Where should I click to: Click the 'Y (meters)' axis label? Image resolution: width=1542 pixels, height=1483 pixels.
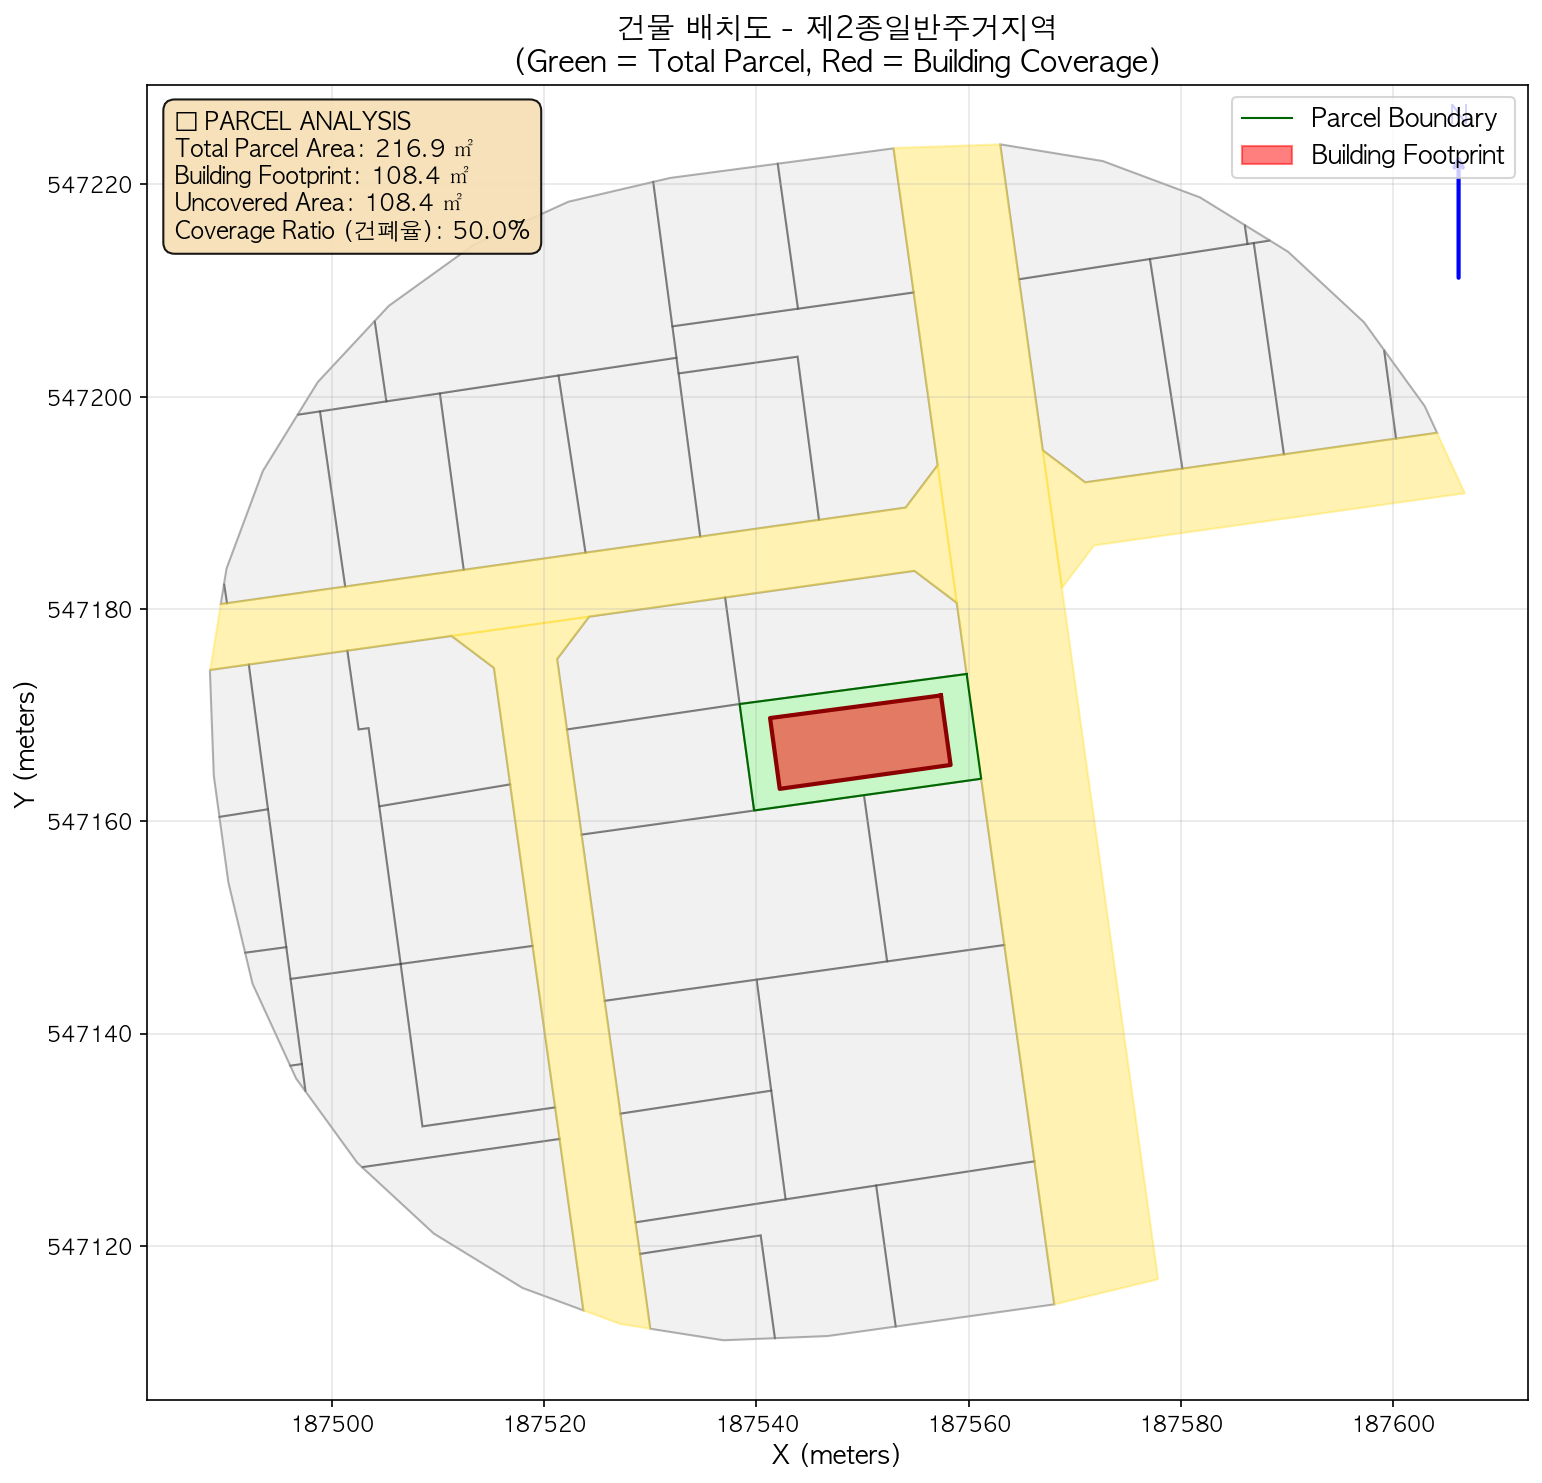point(25,742)
